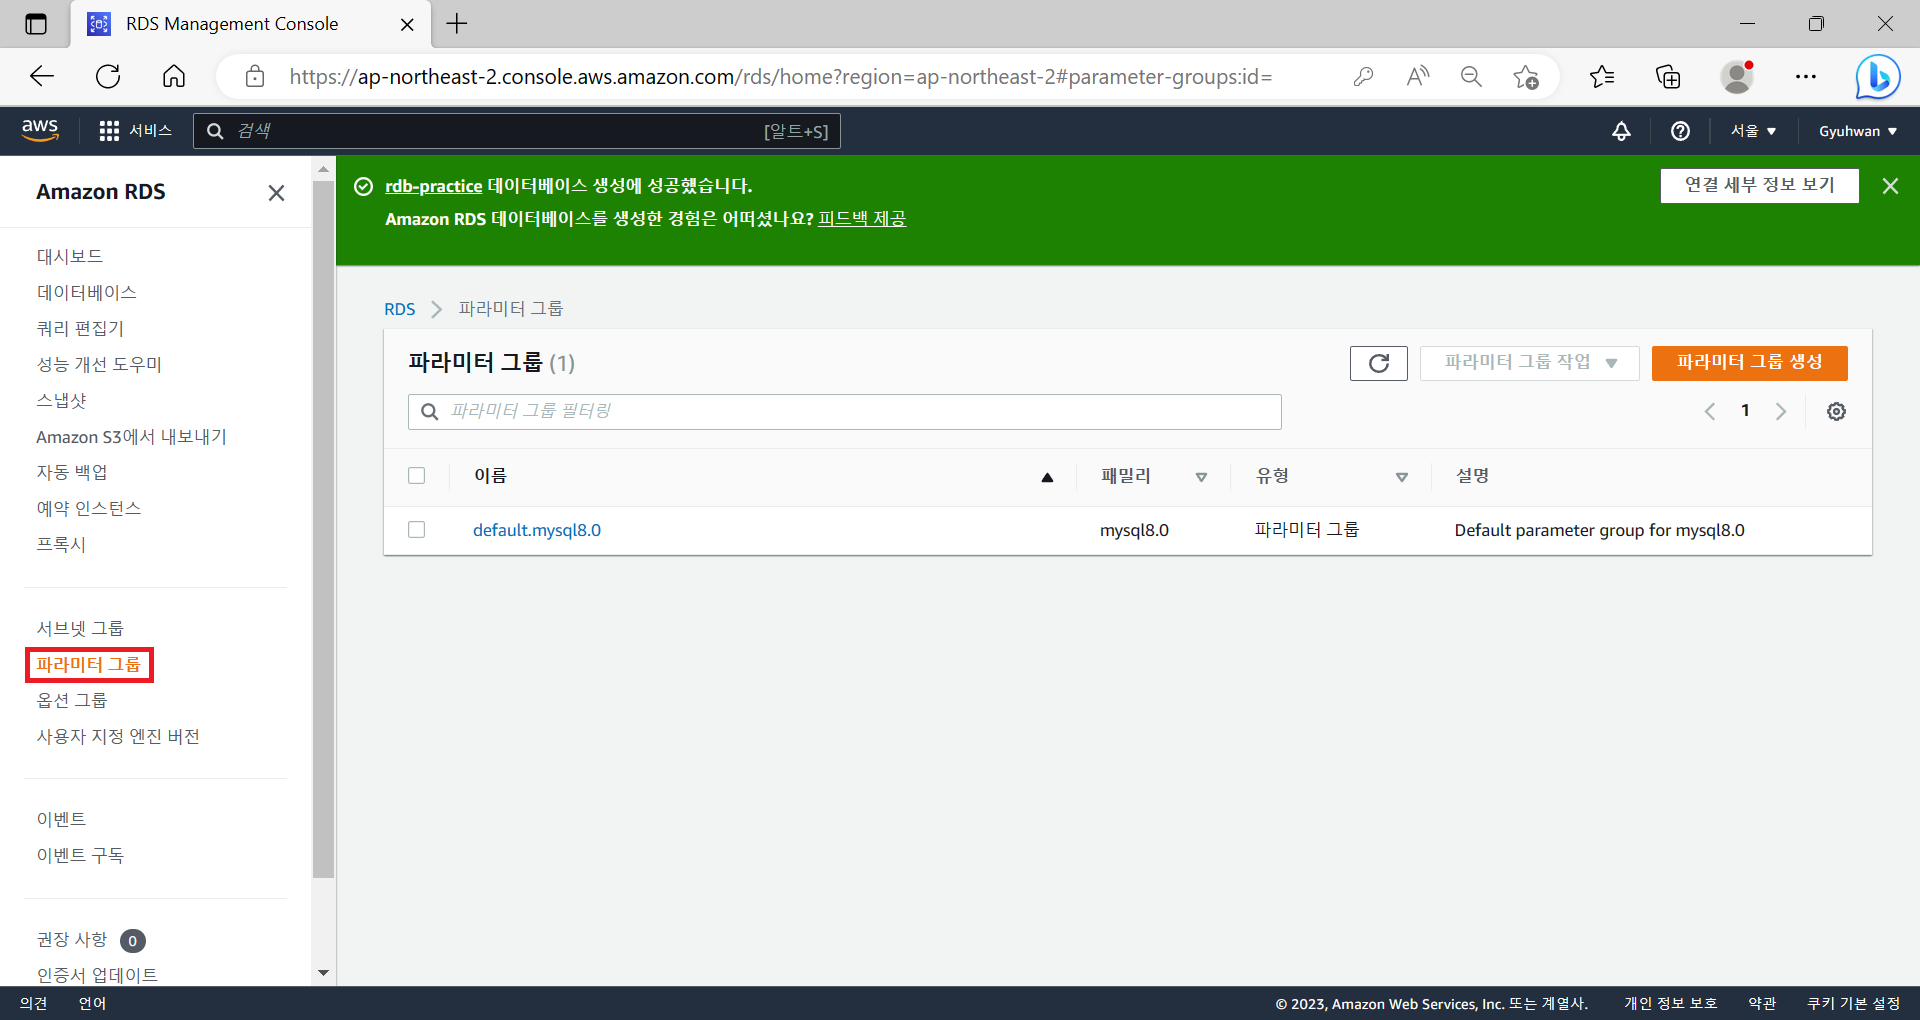Go to previous page of parameter groups
The height and width of the screenshot is (1020, 1920).
coord(1710,411)
